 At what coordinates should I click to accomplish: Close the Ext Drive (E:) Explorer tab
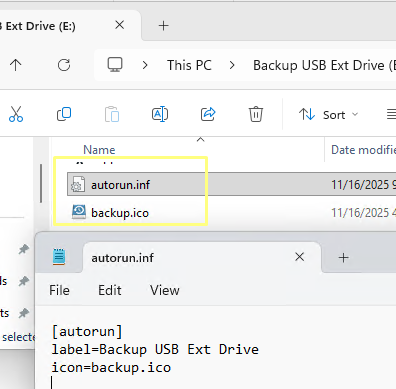(x=119, y=25)
